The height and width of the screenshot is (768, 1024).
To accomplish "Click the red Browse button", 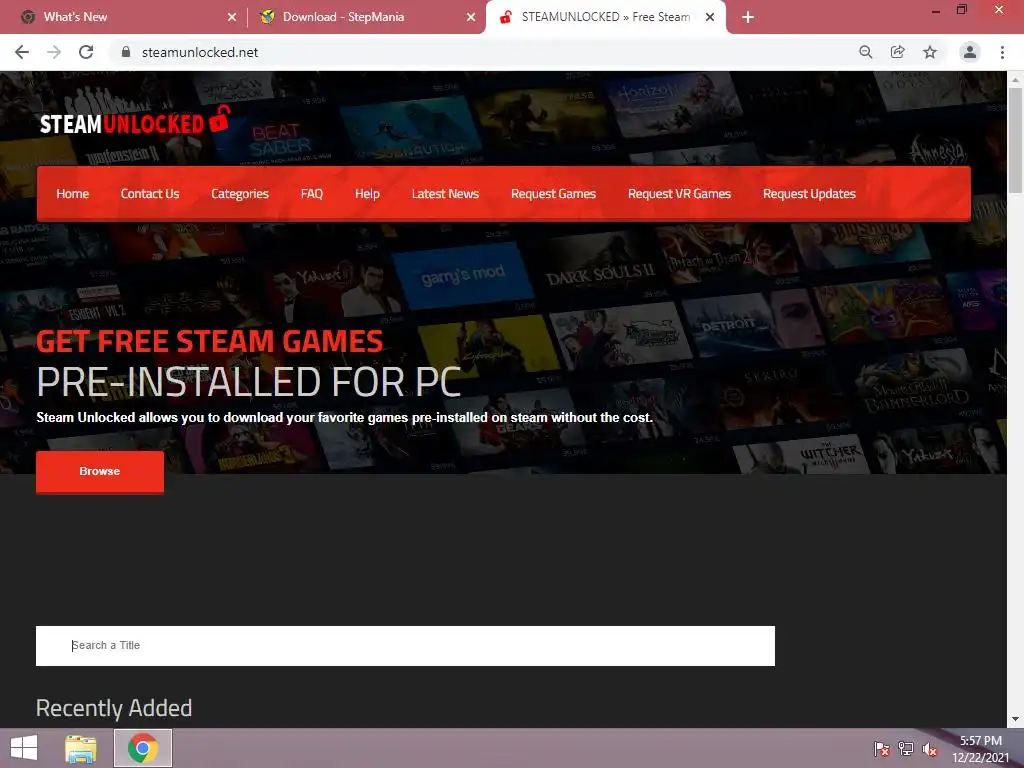I will click(x=100, y=472).
